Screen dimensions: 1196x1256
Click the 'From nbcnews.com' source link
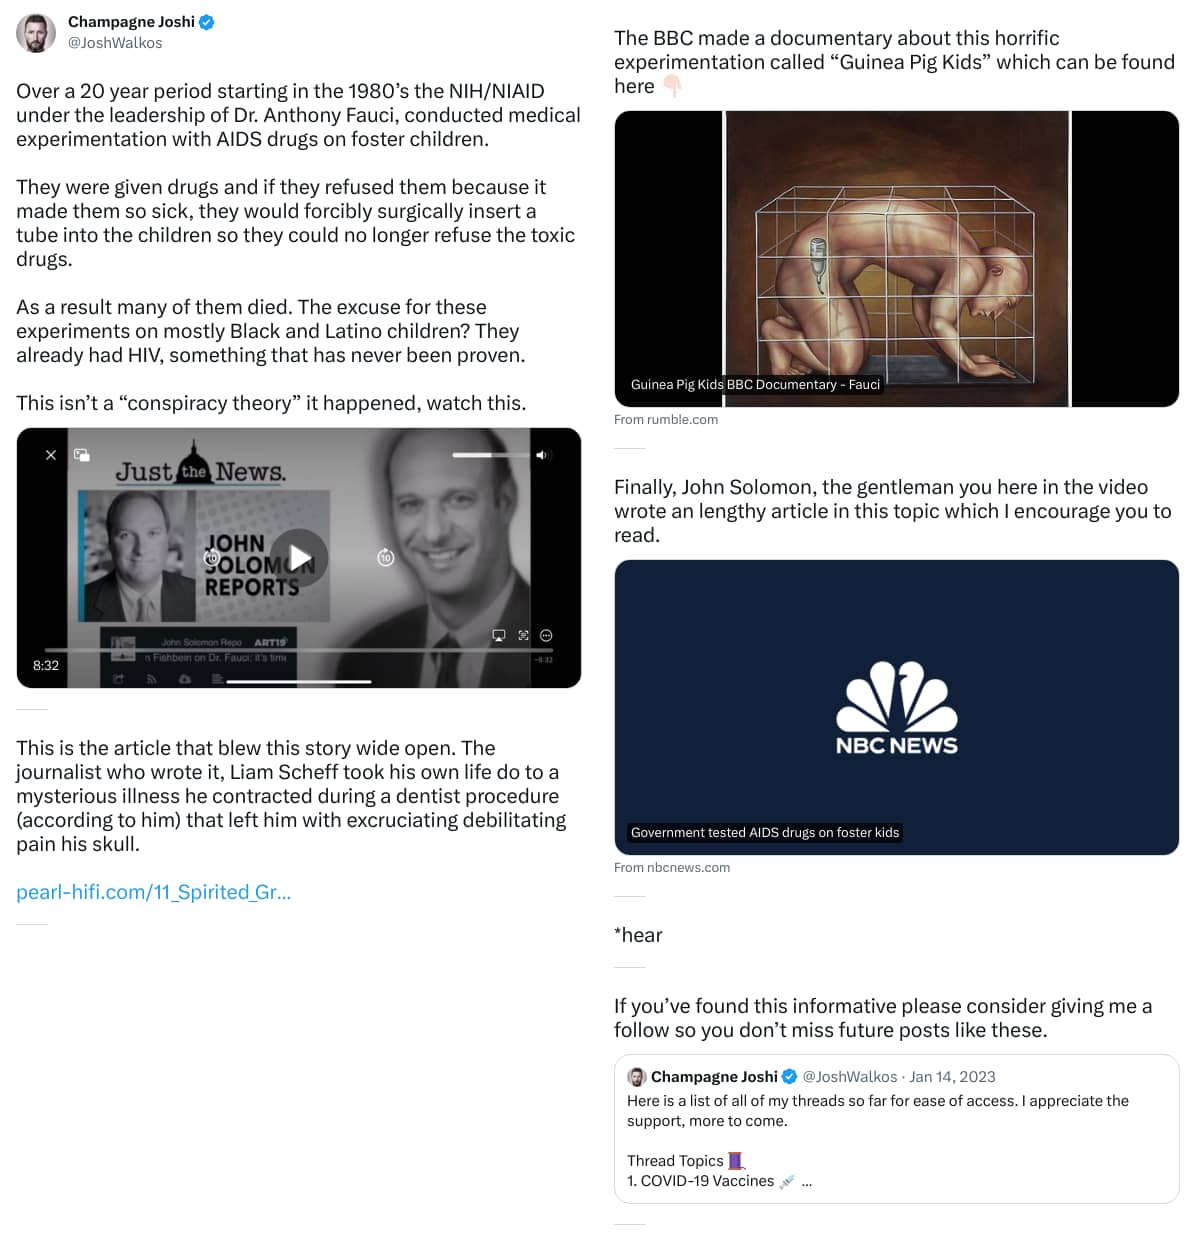point(672,868)
